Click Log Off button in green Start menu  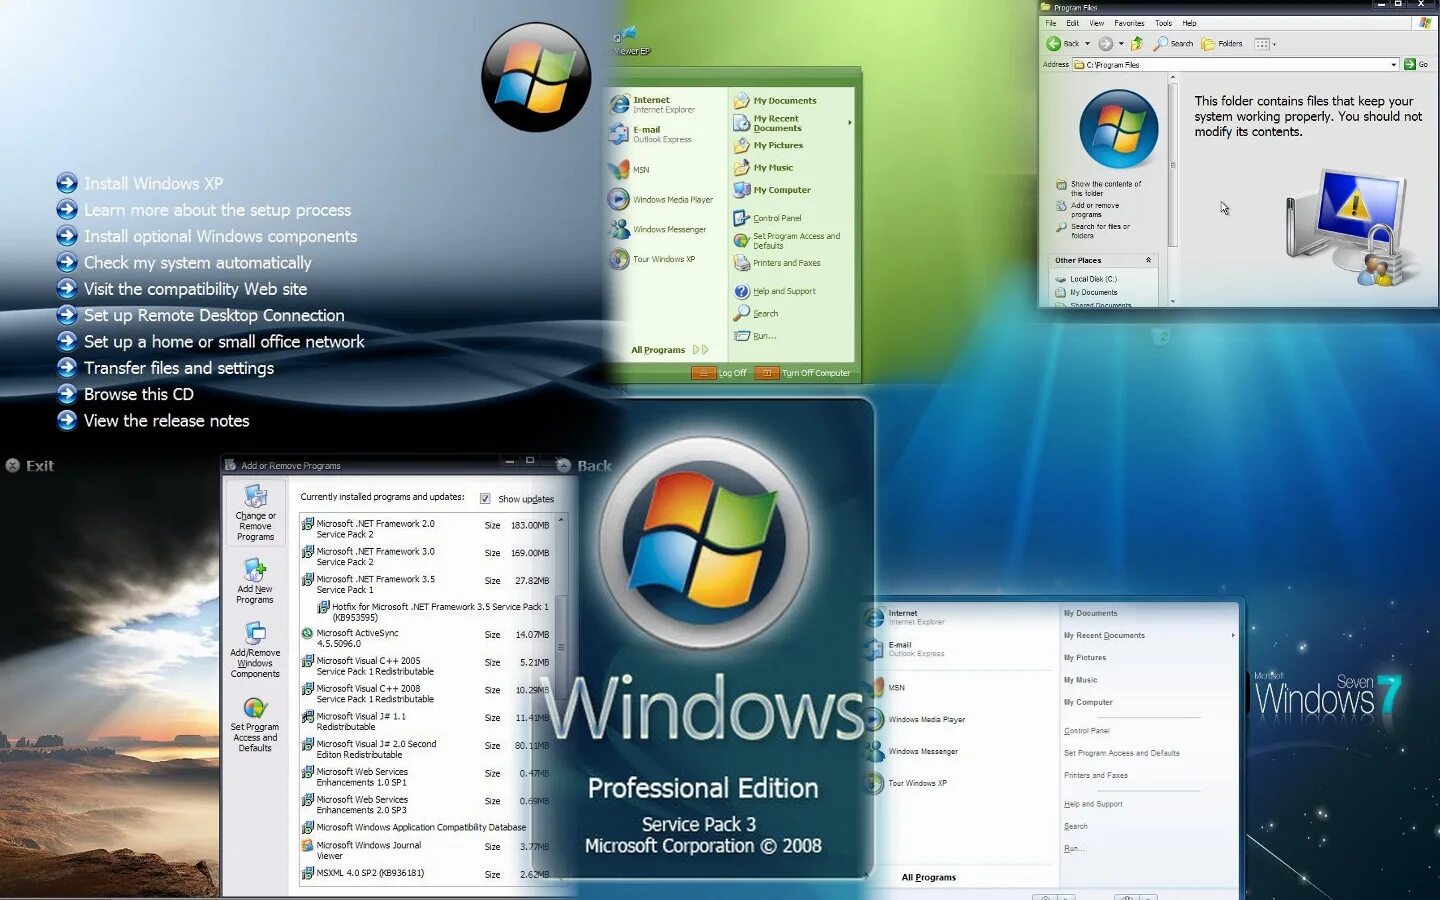720,373
